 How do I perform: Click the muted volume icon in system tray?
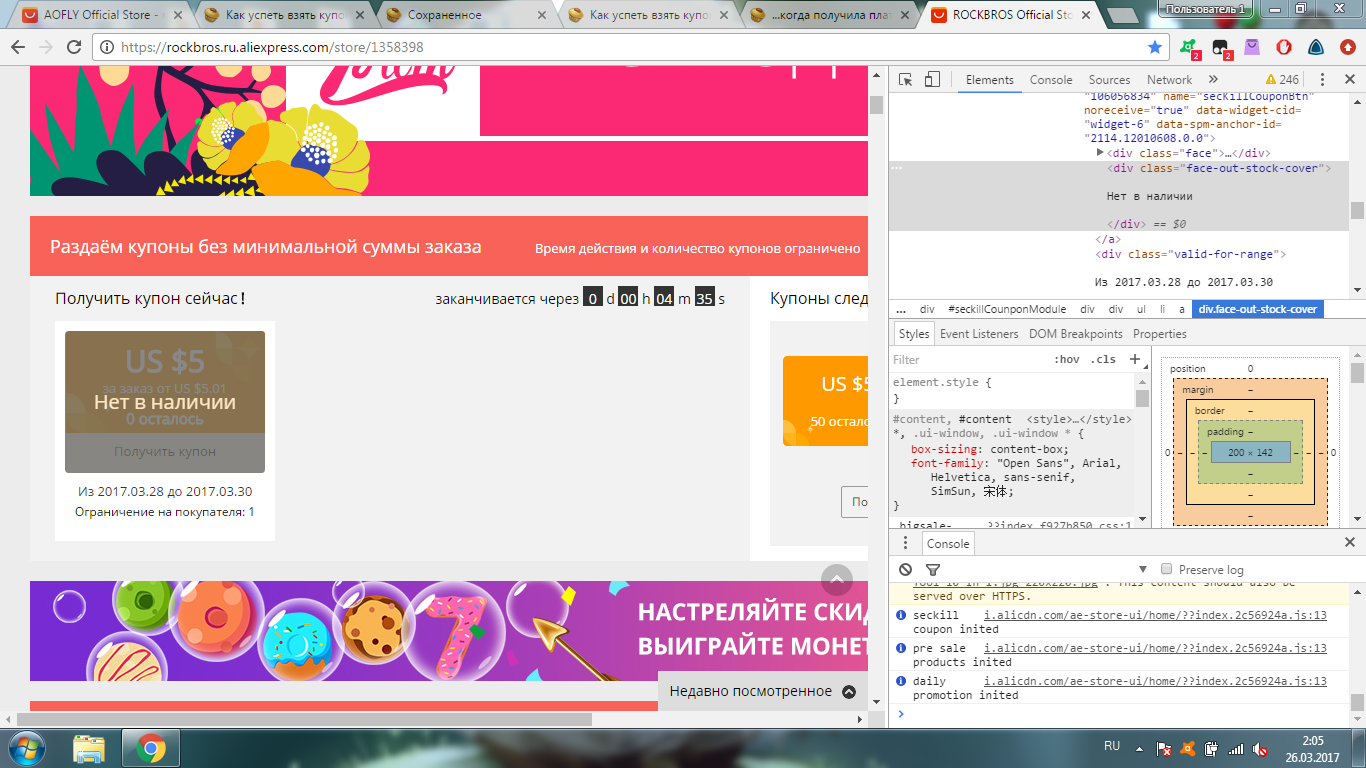[1261, 748]
